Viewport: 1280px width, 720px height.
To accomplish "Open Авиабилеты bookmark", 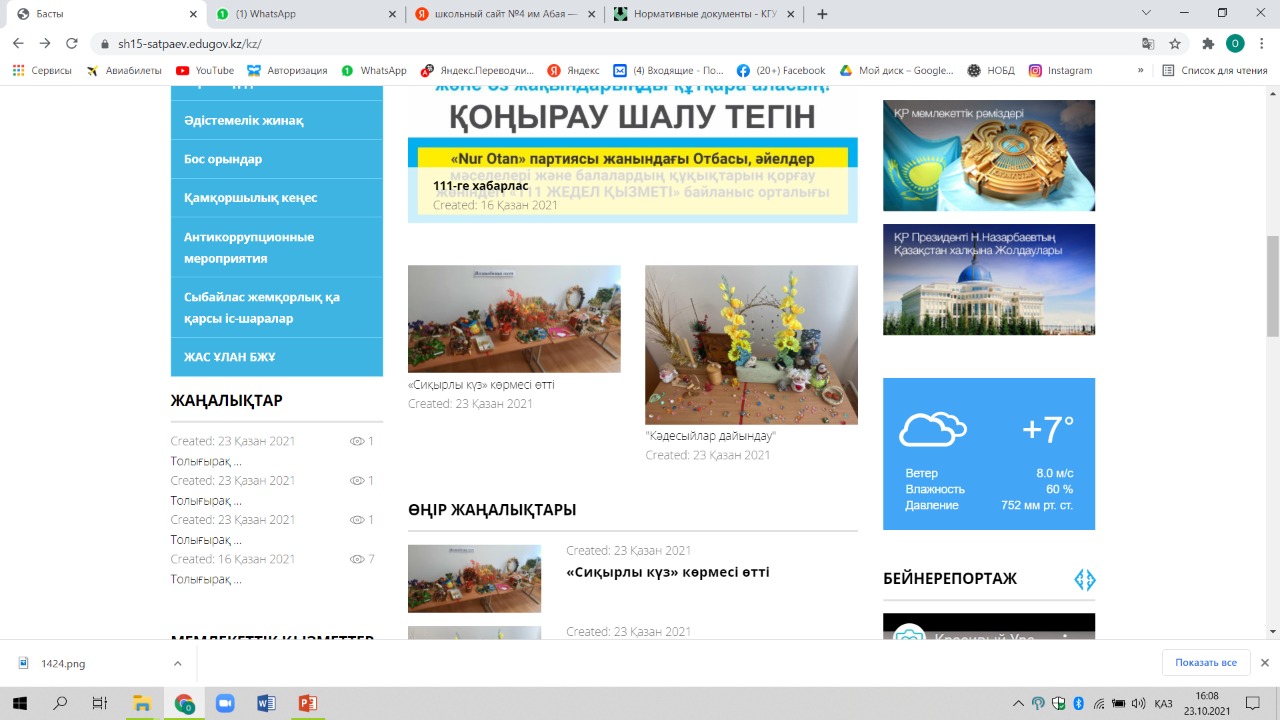I will point(124,71).
